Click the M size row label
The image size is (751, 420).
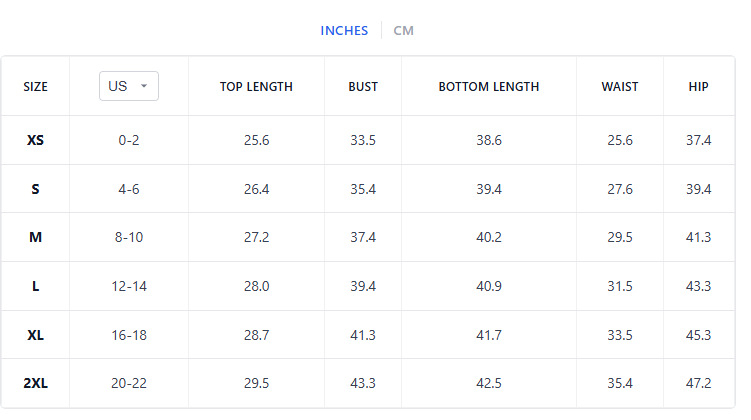[35, 237]
